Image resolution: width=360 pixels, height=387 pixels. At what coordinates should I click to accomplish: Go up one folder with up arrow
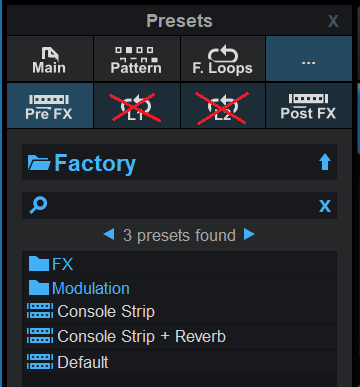click(x=325, y=162)
